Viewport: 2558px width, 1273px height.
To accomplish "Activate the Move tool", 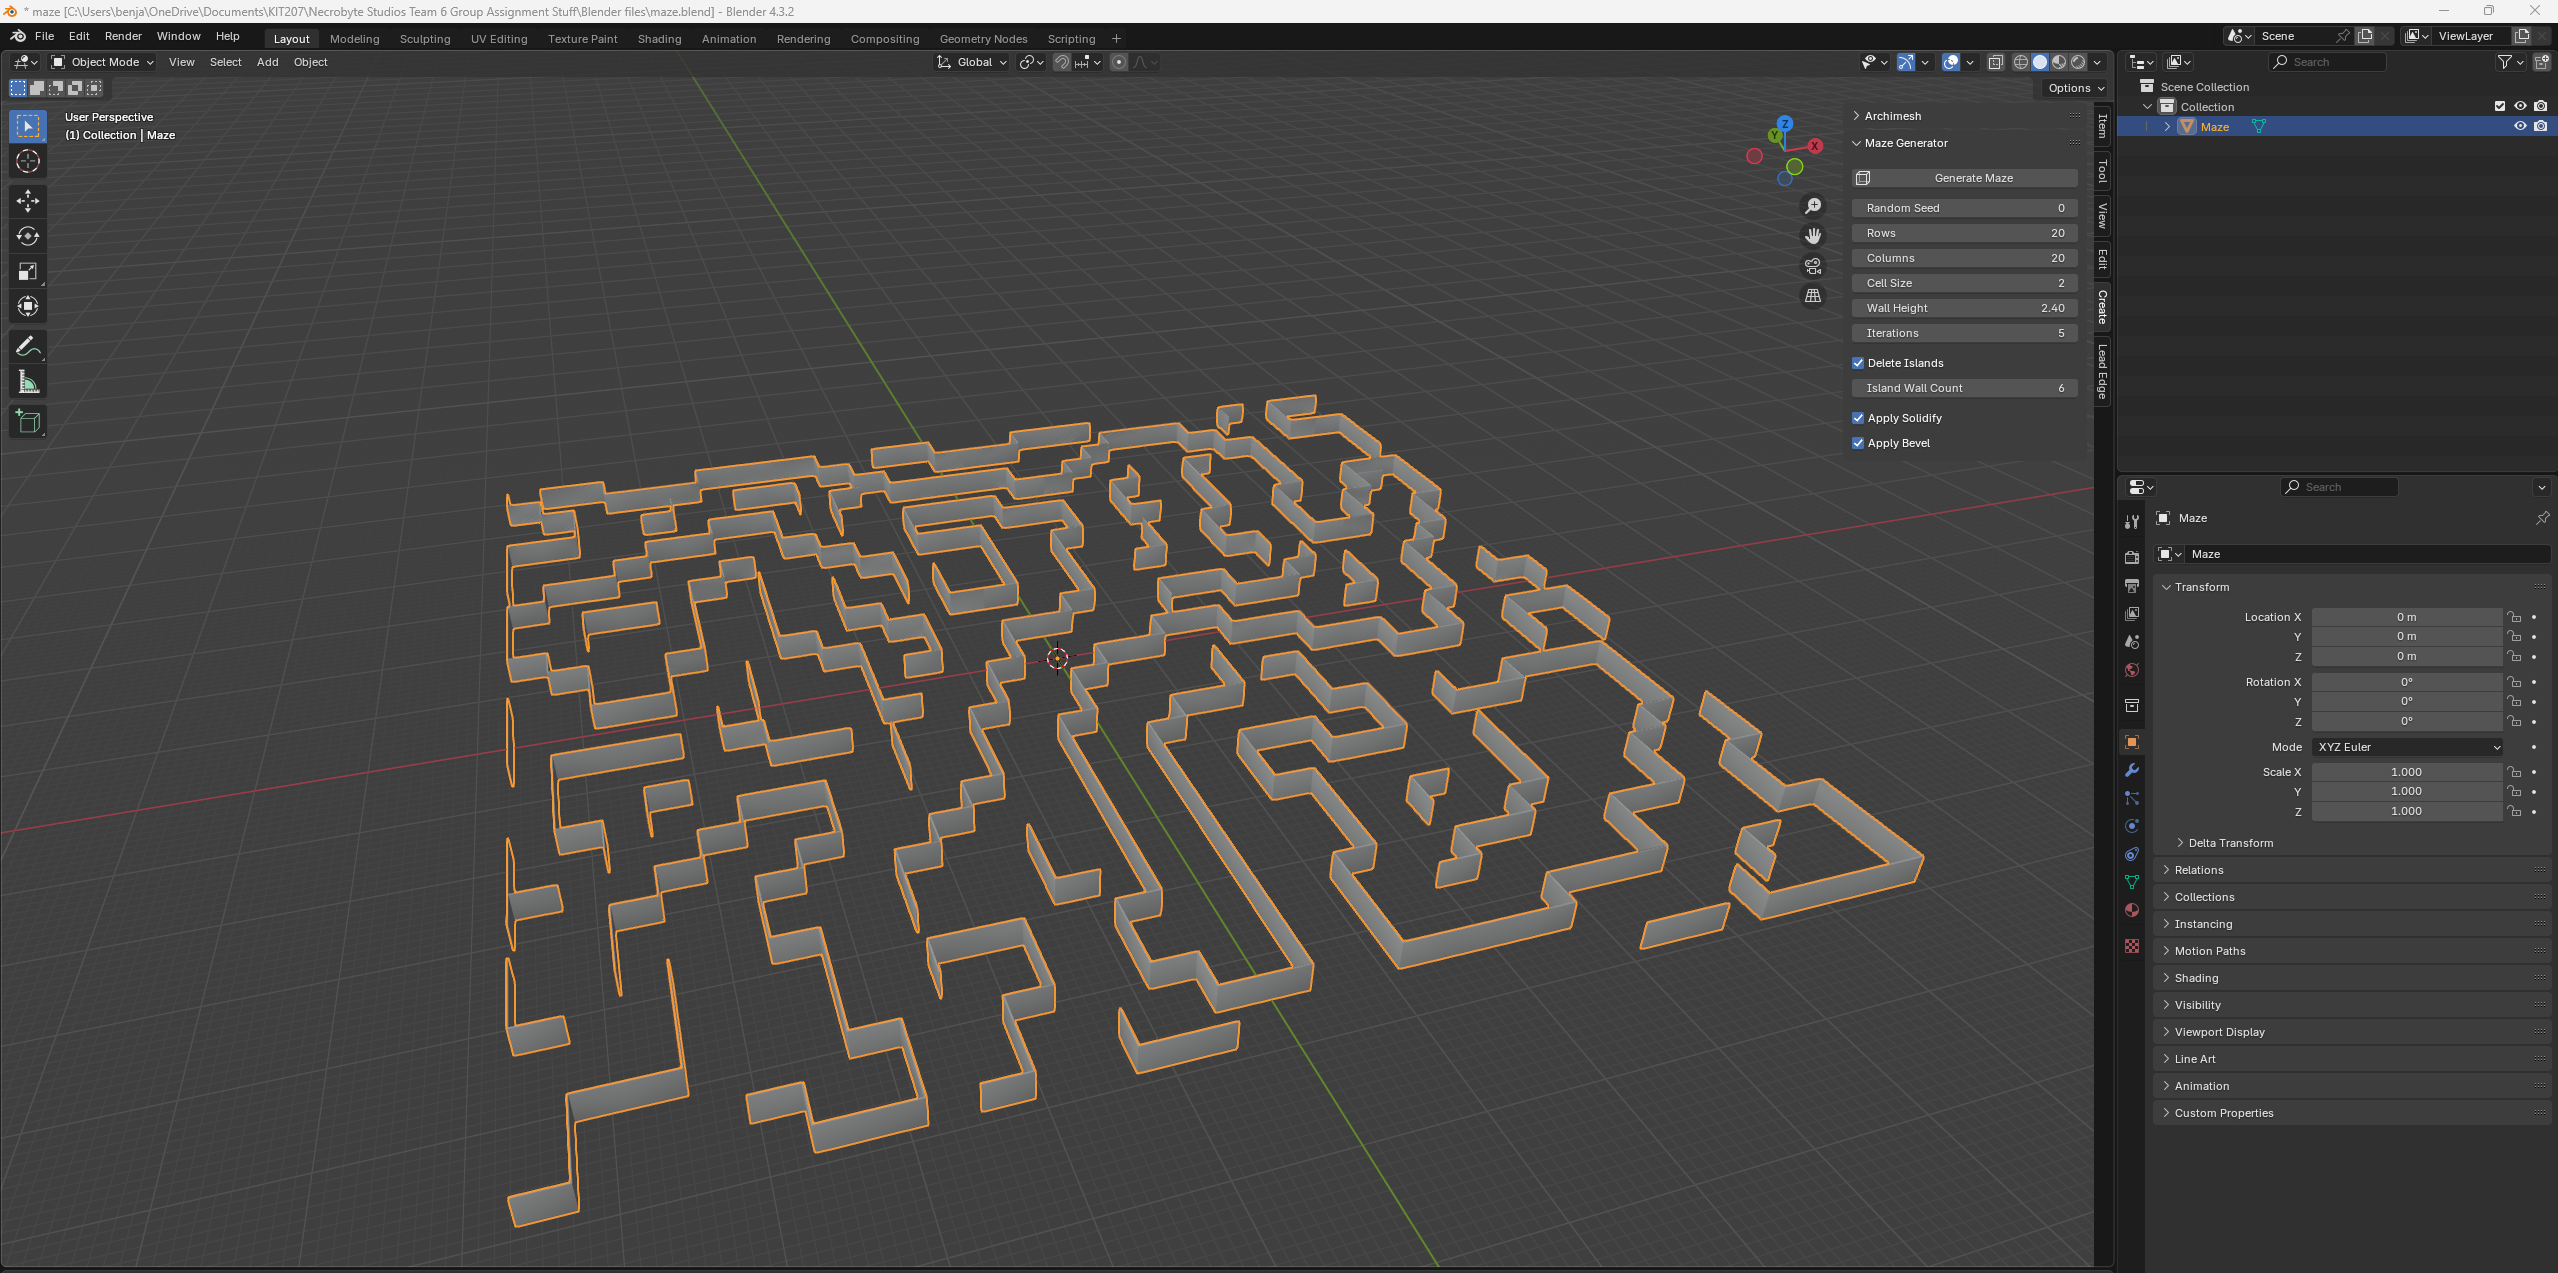I will (x=28, y=201).
